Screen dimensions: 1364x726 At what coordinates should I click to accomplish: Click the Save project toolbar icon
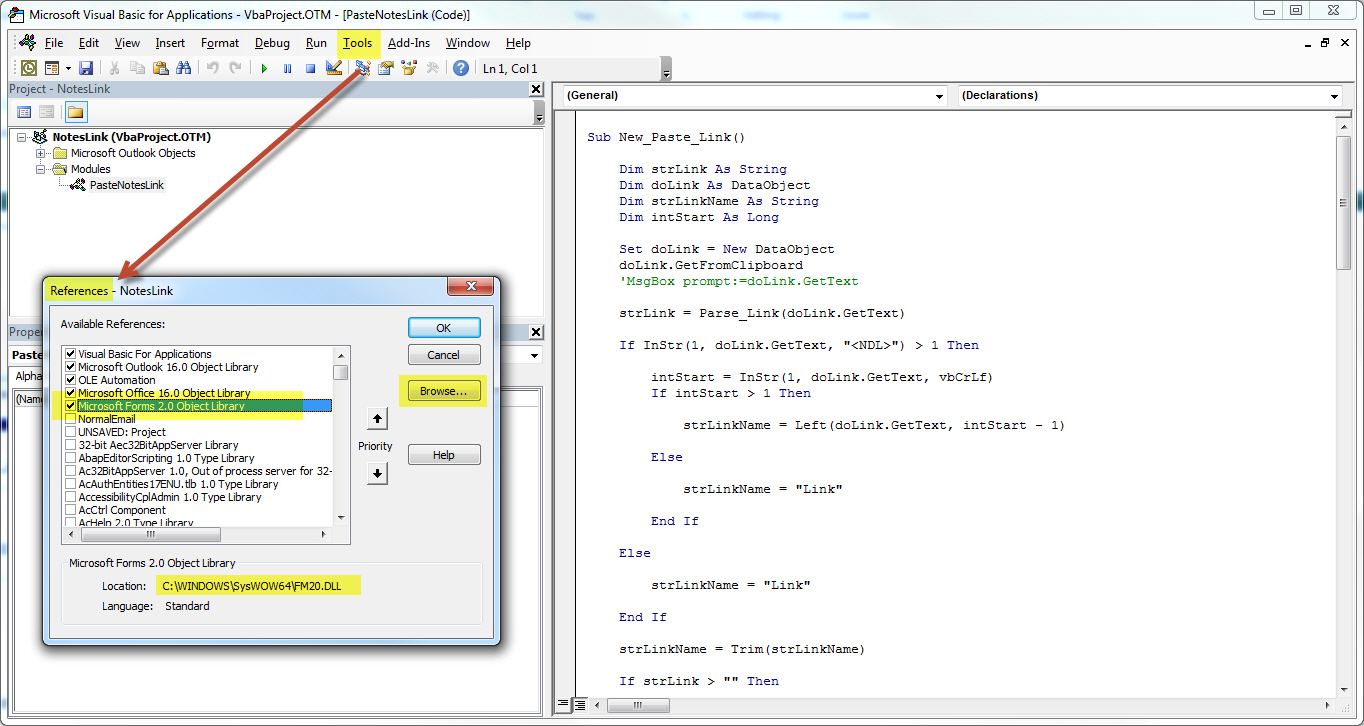tap(86, 68)
